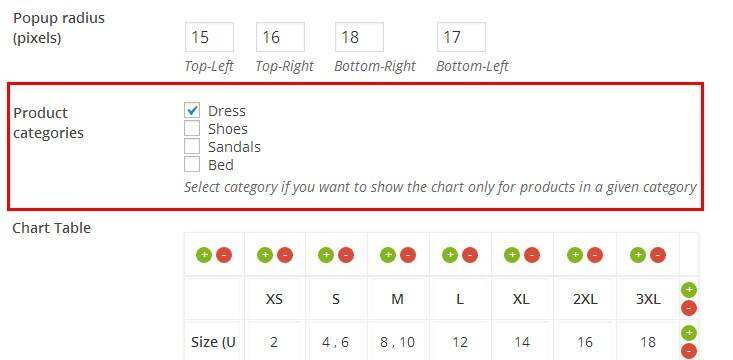Remove the 2XL column with red minus
The height and width of the screenshot is (360, 733).
click(595, 255)
